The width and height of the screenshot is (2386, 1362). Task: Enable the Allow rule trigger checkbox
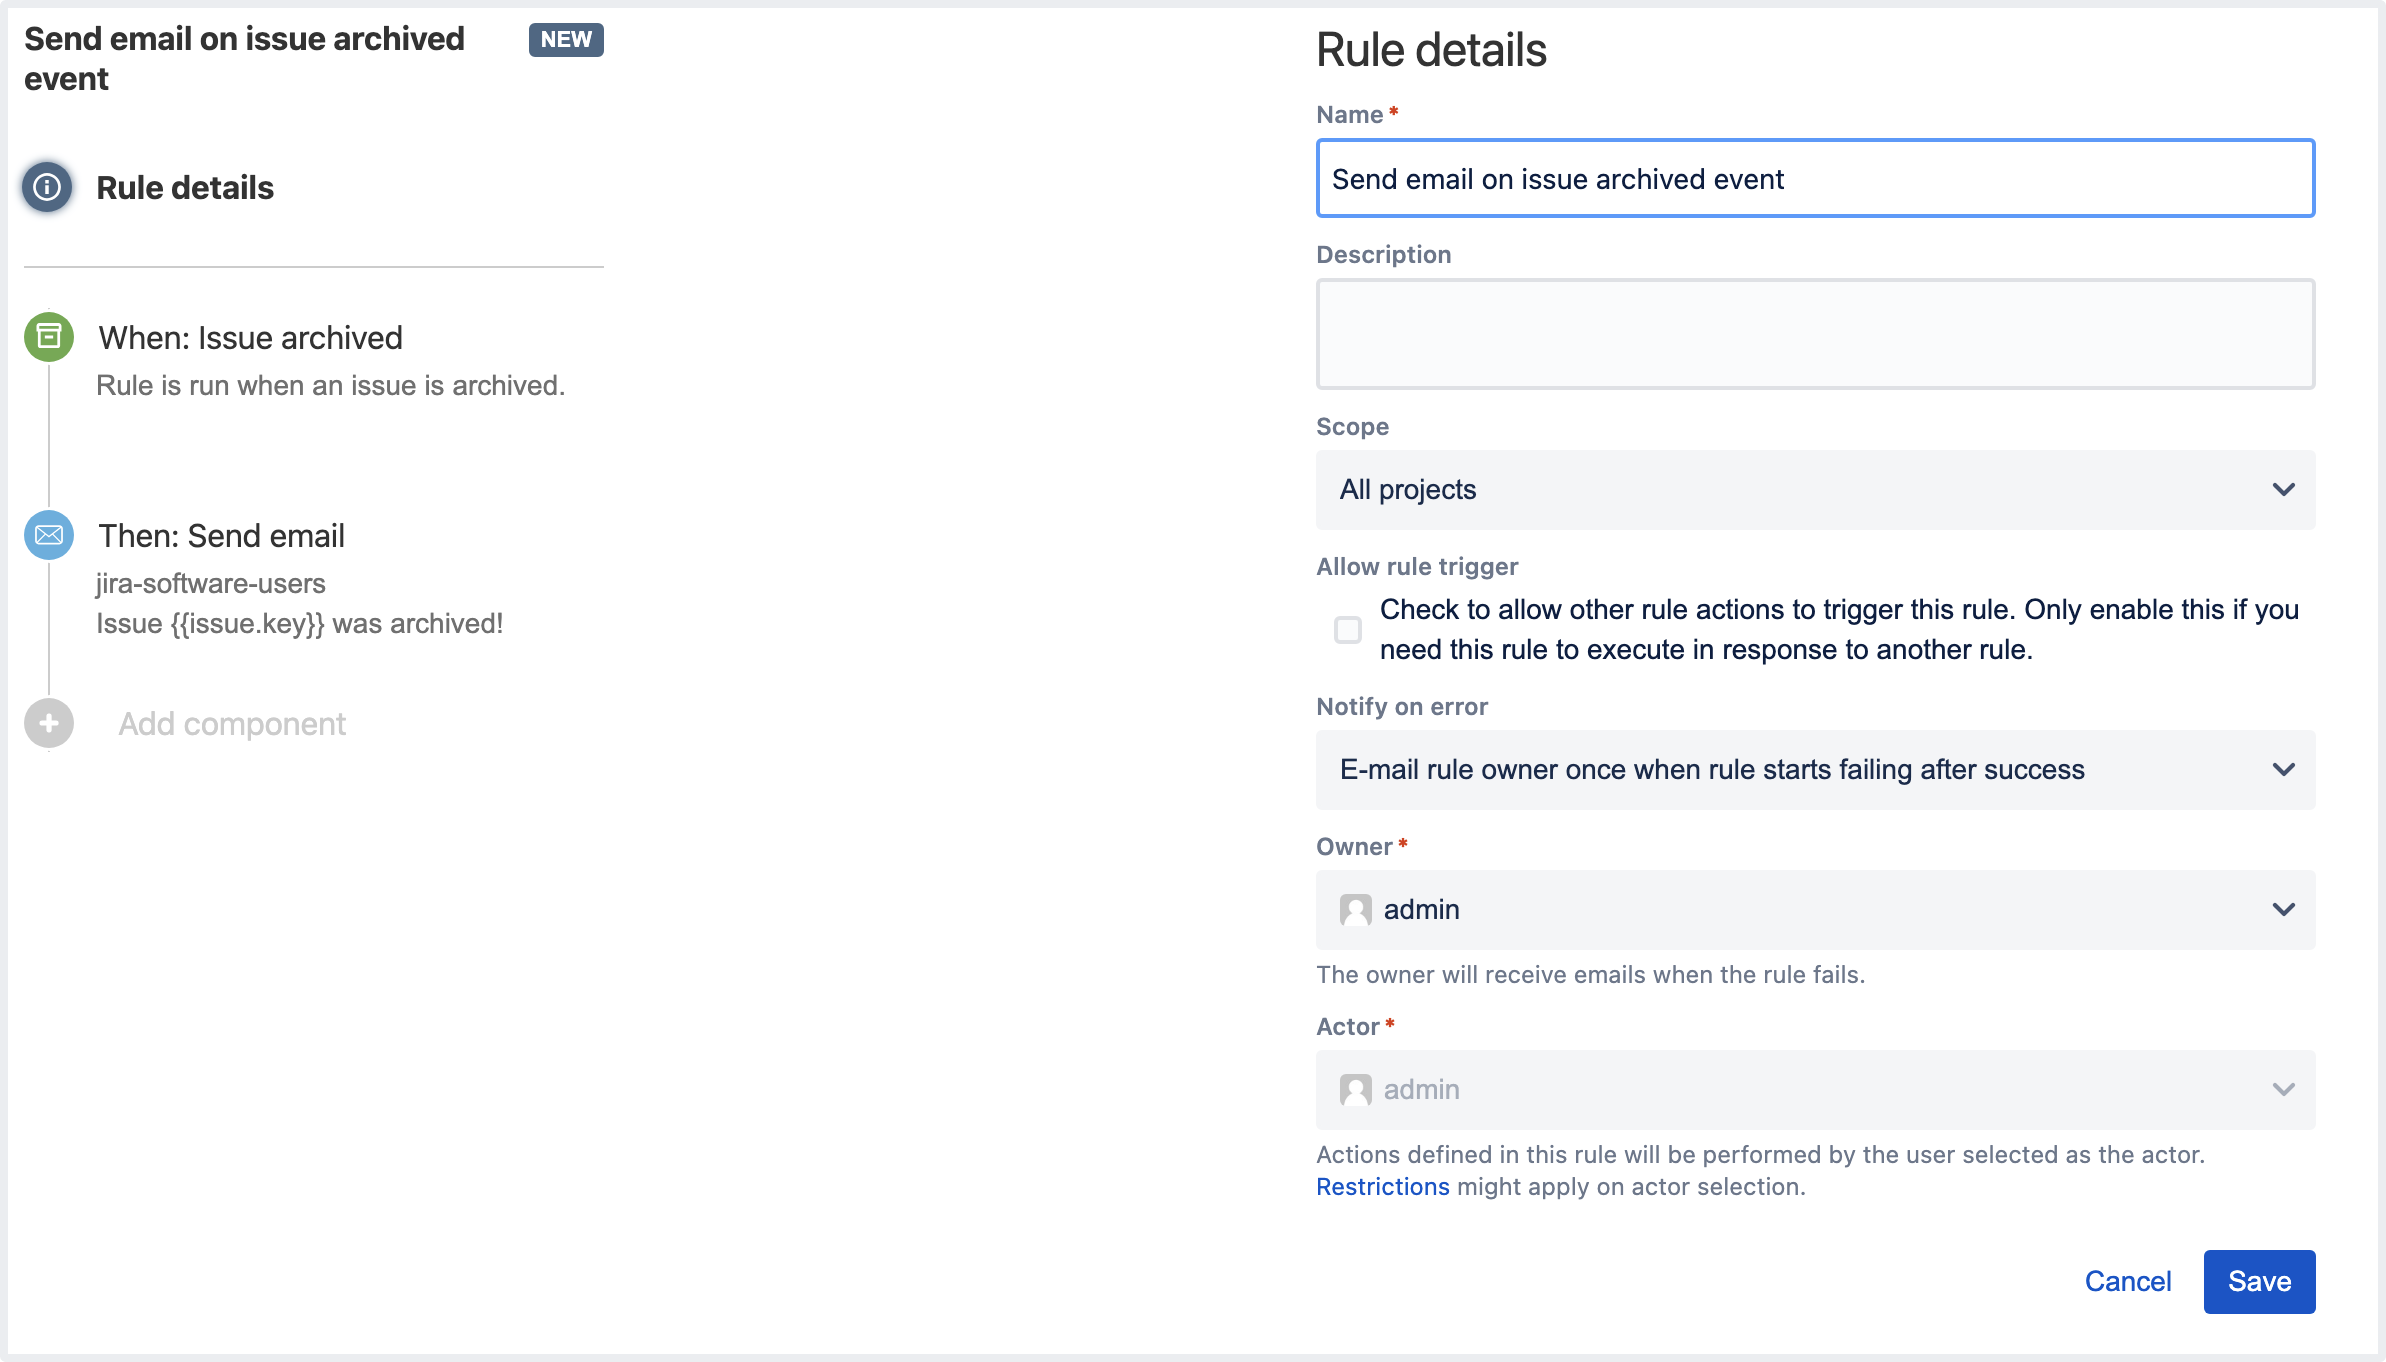1348,630
